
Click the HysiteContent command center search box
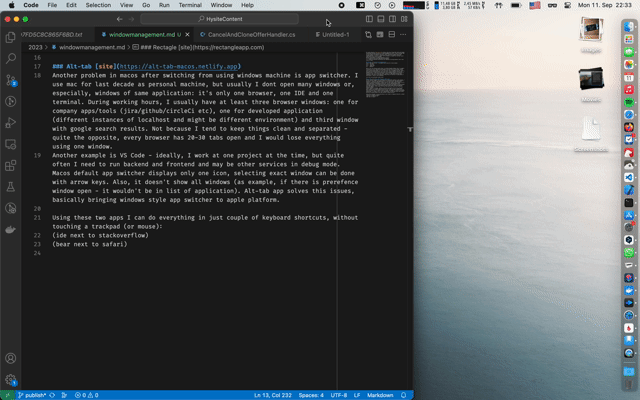click(x=232, y=19)
